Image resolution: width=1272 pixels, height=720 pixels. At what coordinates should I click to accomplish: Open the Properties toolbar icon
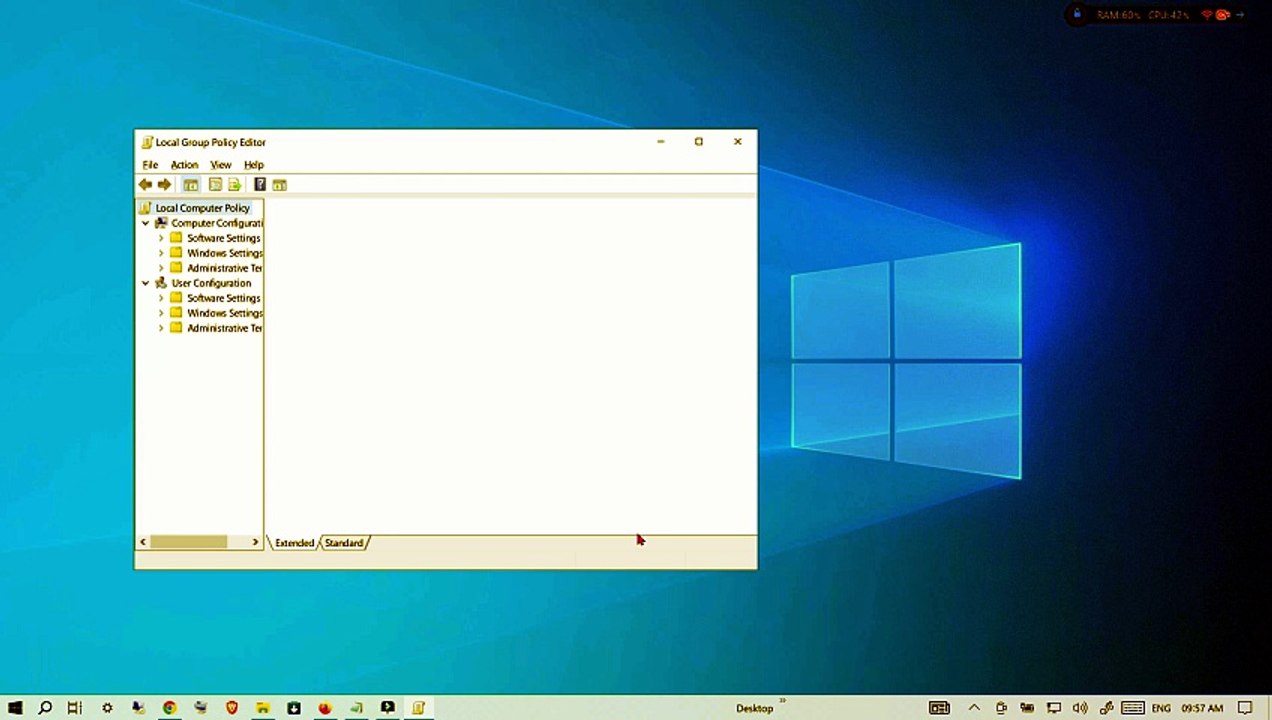click(215, 185)
